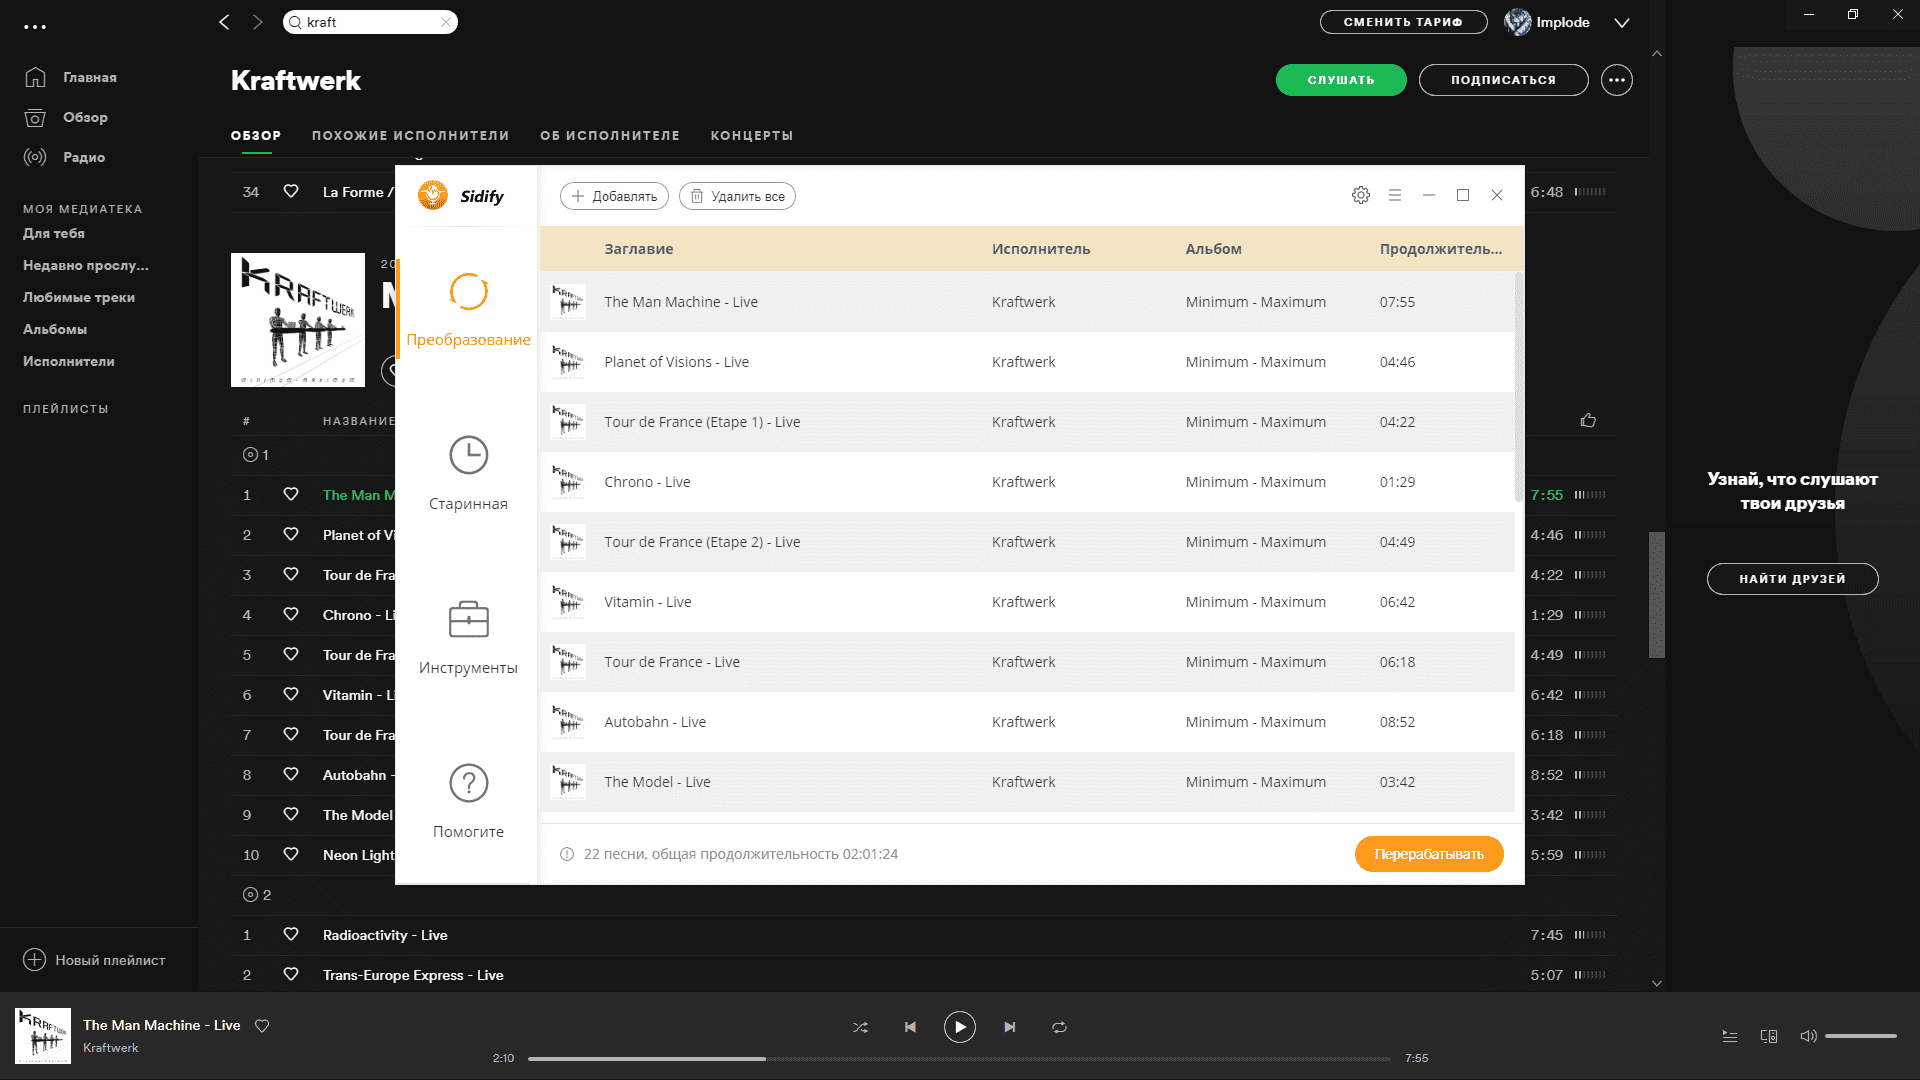Click now-playing album art thumbnail
Viewport: 1920px width, 1080px height.
tap(43, 1036)
